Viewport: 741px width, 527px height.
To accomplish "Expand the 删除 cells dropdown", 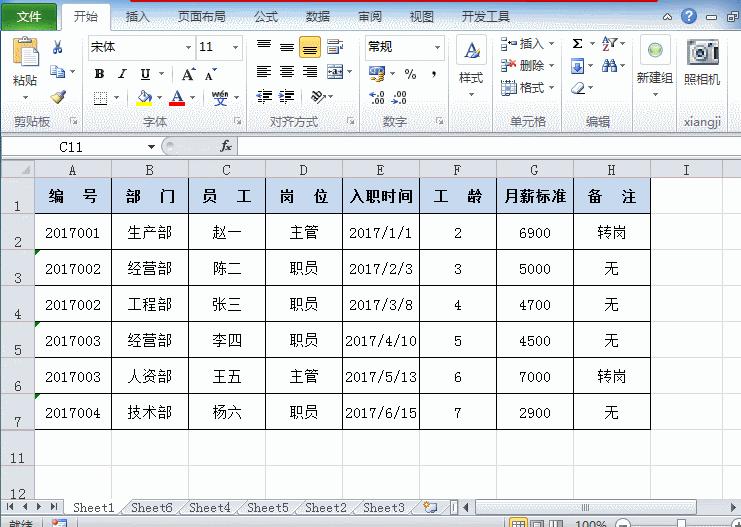I will pos(551,66).
